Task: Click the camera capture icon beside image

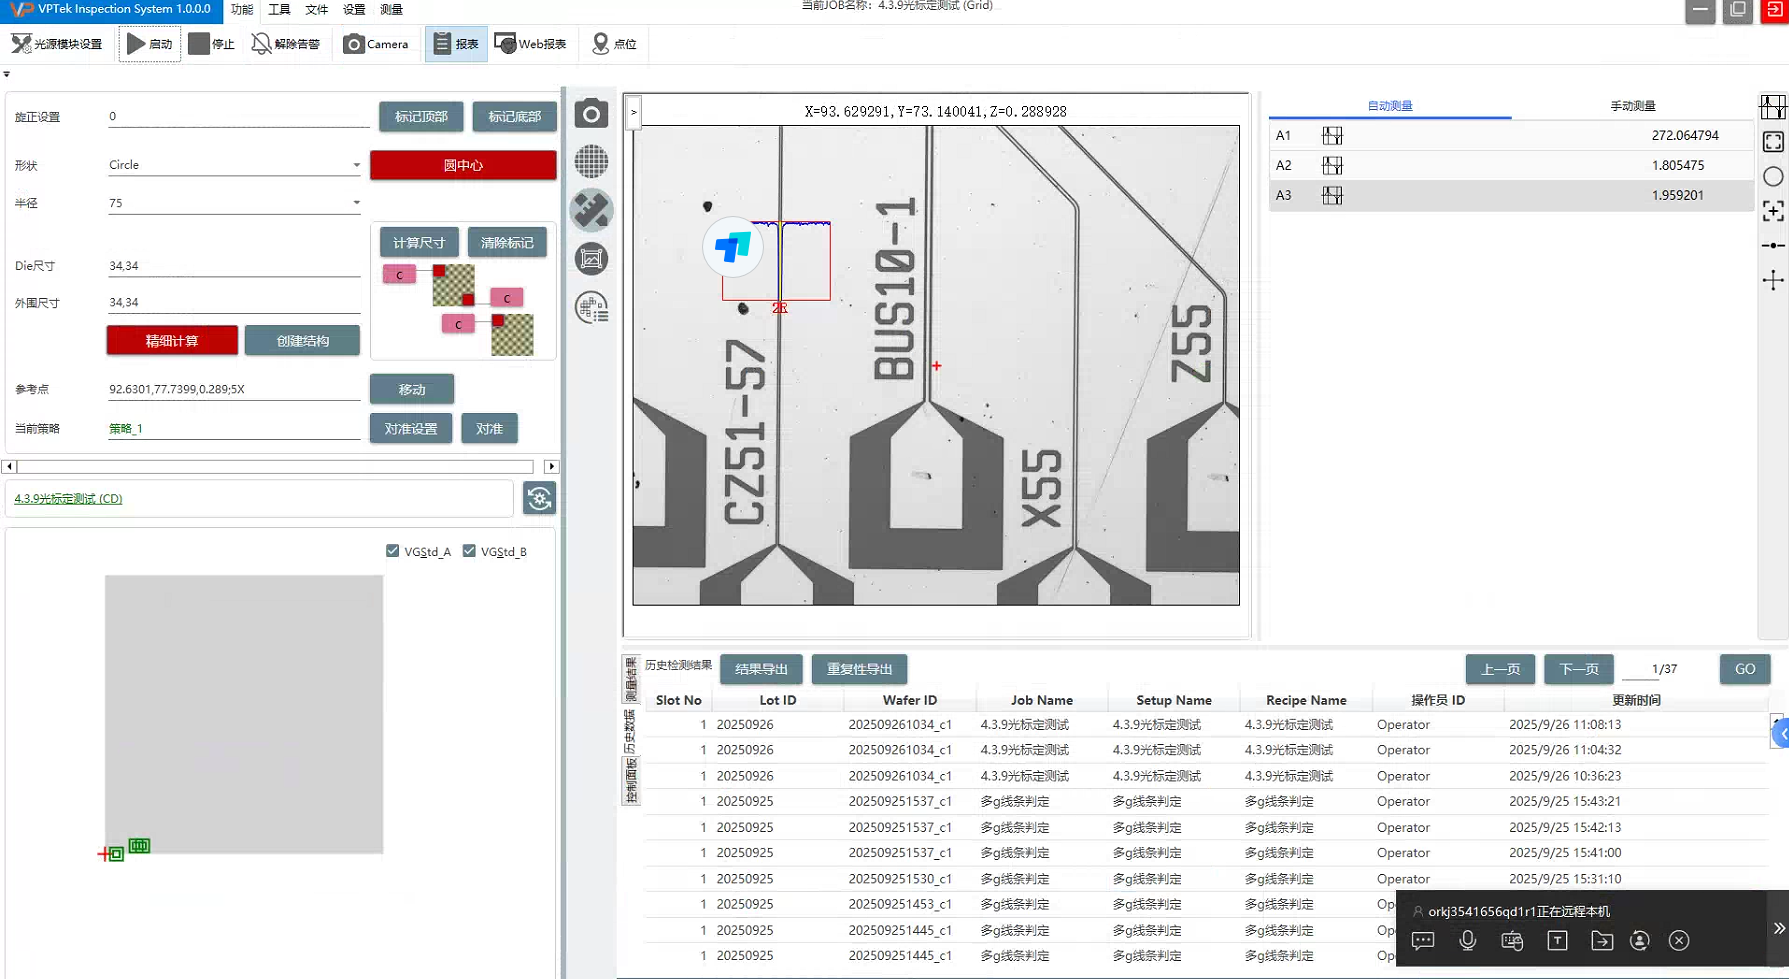Action: (591, 114)
